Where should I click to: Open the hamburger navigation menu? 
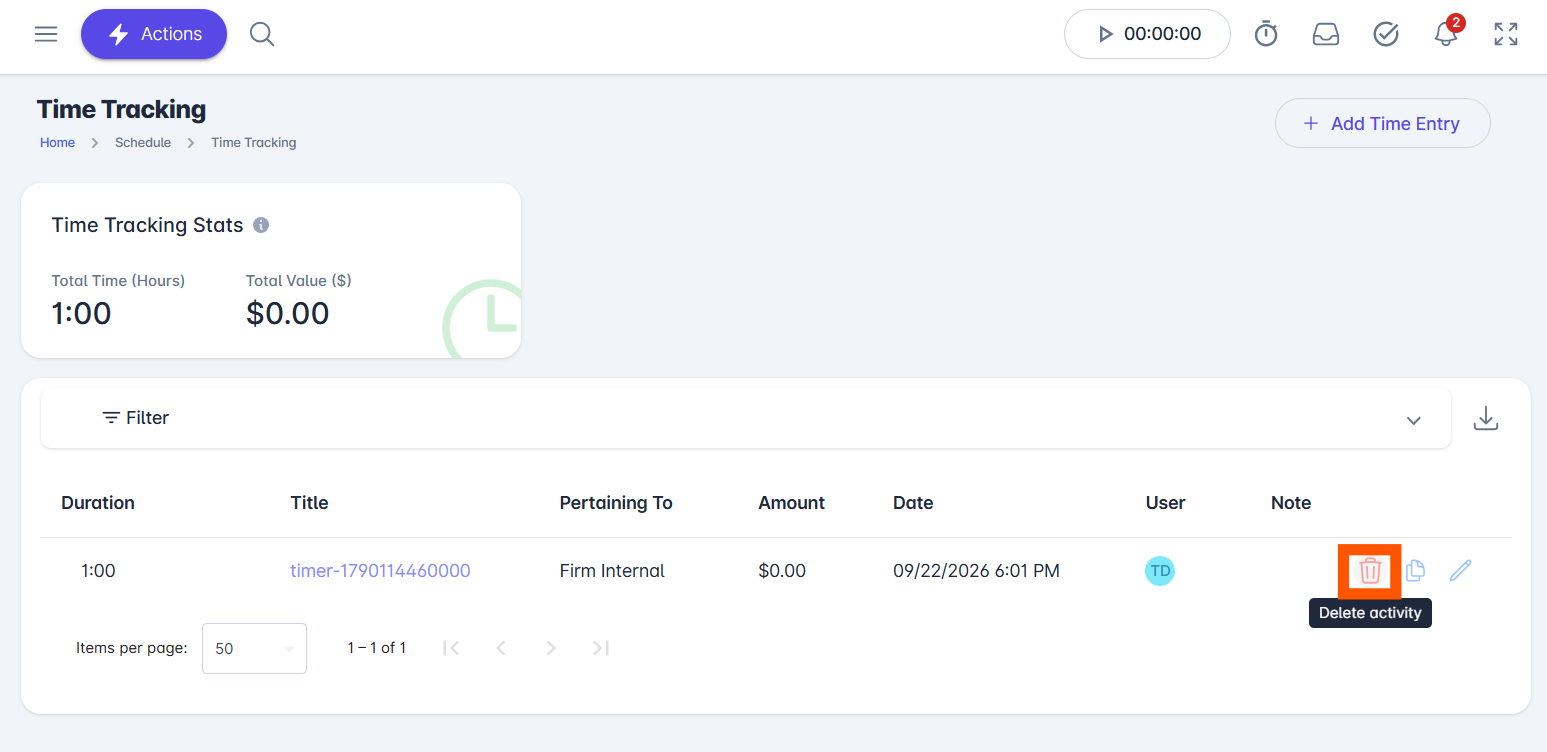[x=46, y=34]
